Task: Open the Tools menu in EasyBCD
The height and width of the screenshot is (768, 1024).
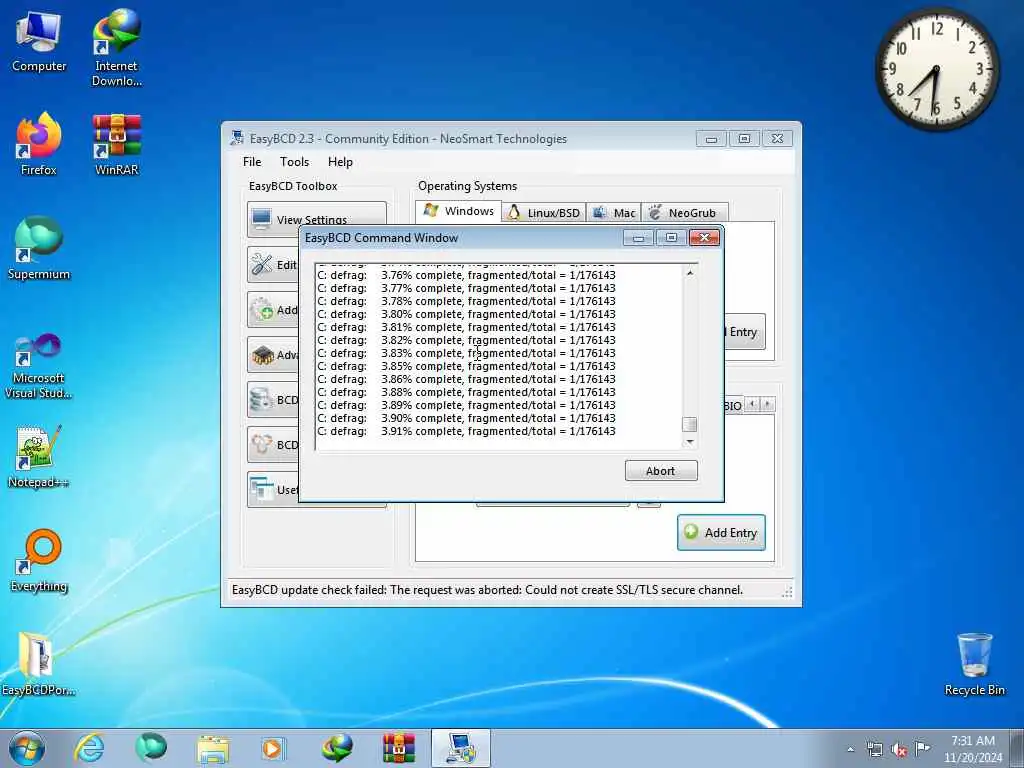Action: tap(295, 162)
